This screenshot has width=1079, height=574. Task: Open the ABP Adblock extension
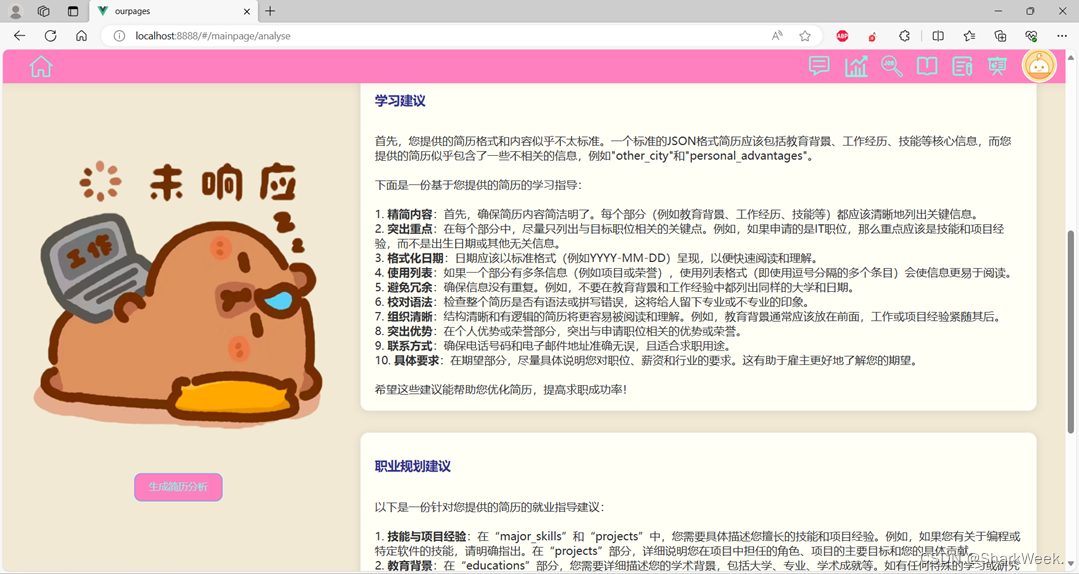(842, 36)
